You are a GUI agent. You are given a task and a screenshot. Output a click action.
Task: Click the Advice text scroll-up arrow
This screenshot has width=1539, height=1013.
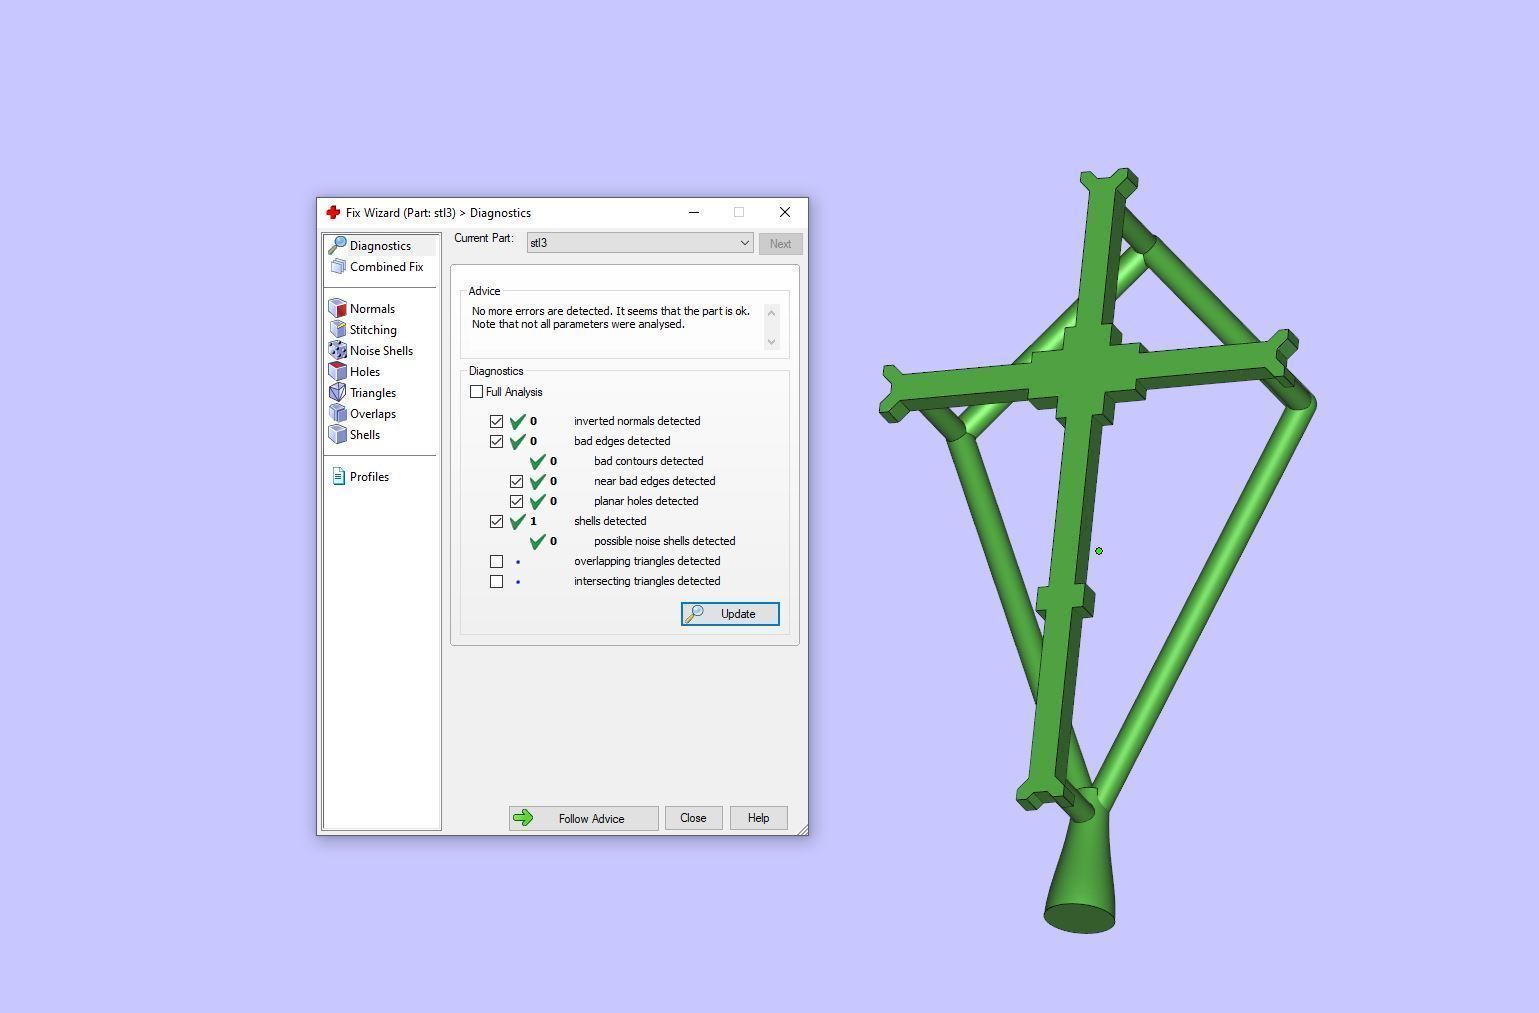tap(771, 313)
